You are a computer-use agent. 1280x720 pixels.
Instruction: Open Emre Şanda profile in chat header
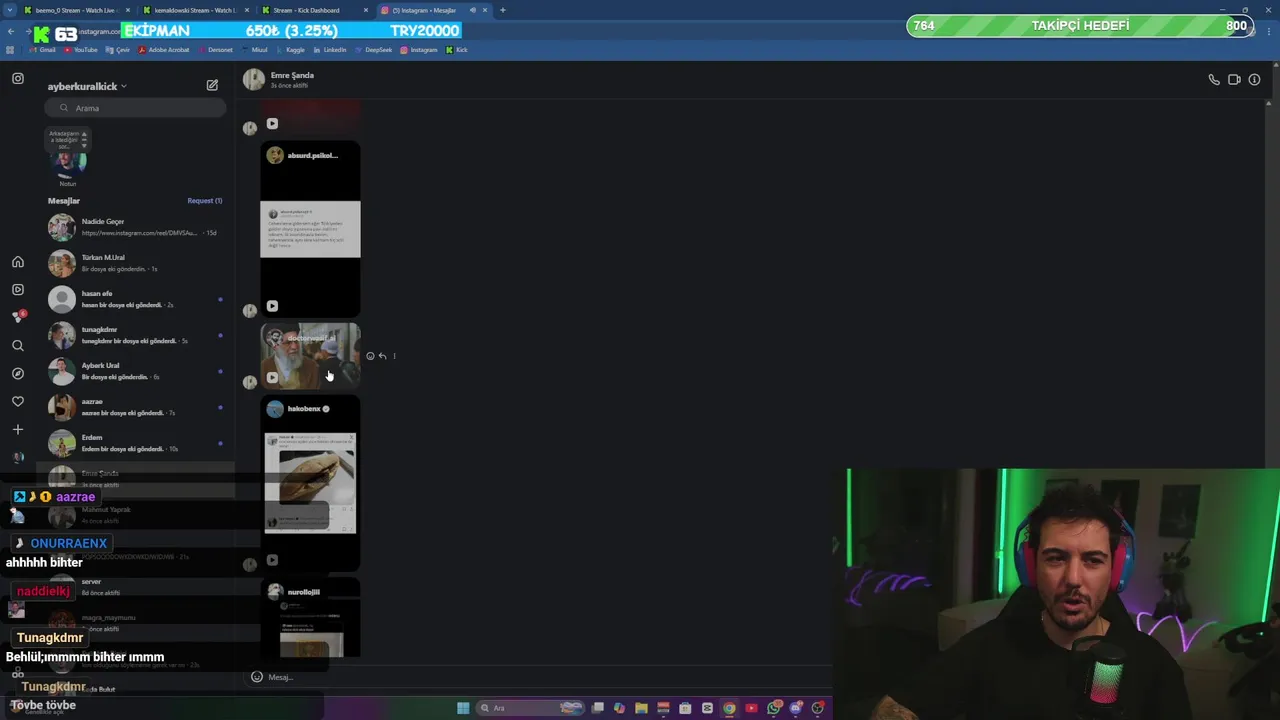coord(279,79)
